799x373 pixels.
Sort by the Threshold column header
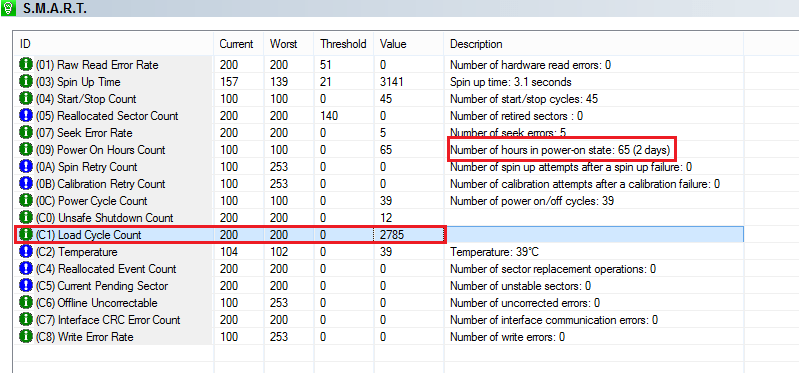coord(344,44)
